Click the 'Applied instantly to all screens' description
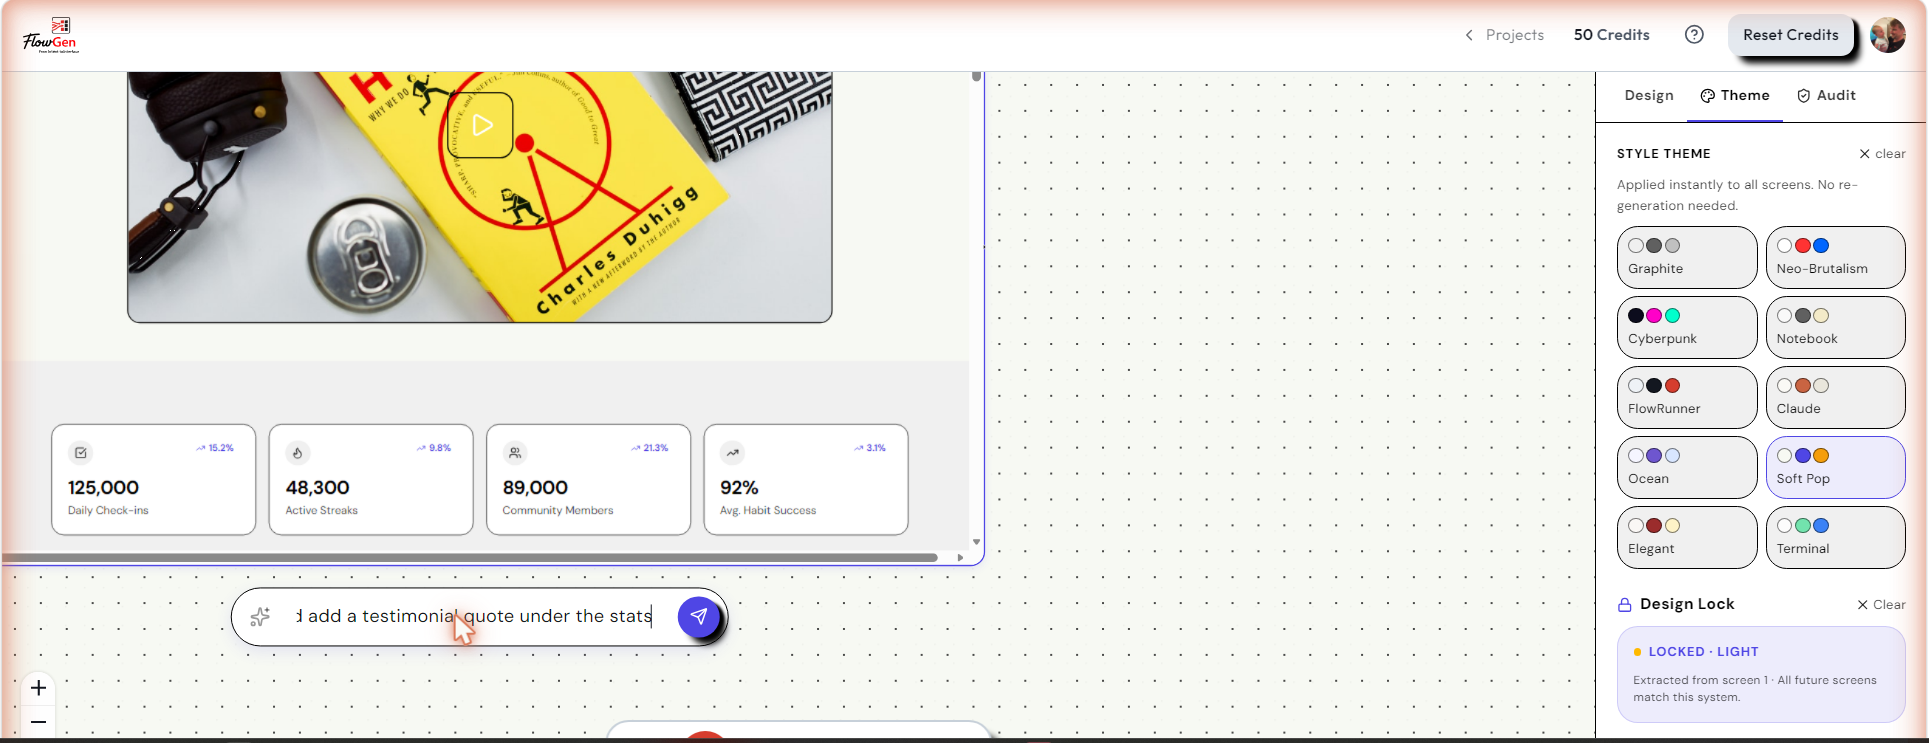Image resolution: width=1929 pixels, height=743 pixels. (1737, 195)
